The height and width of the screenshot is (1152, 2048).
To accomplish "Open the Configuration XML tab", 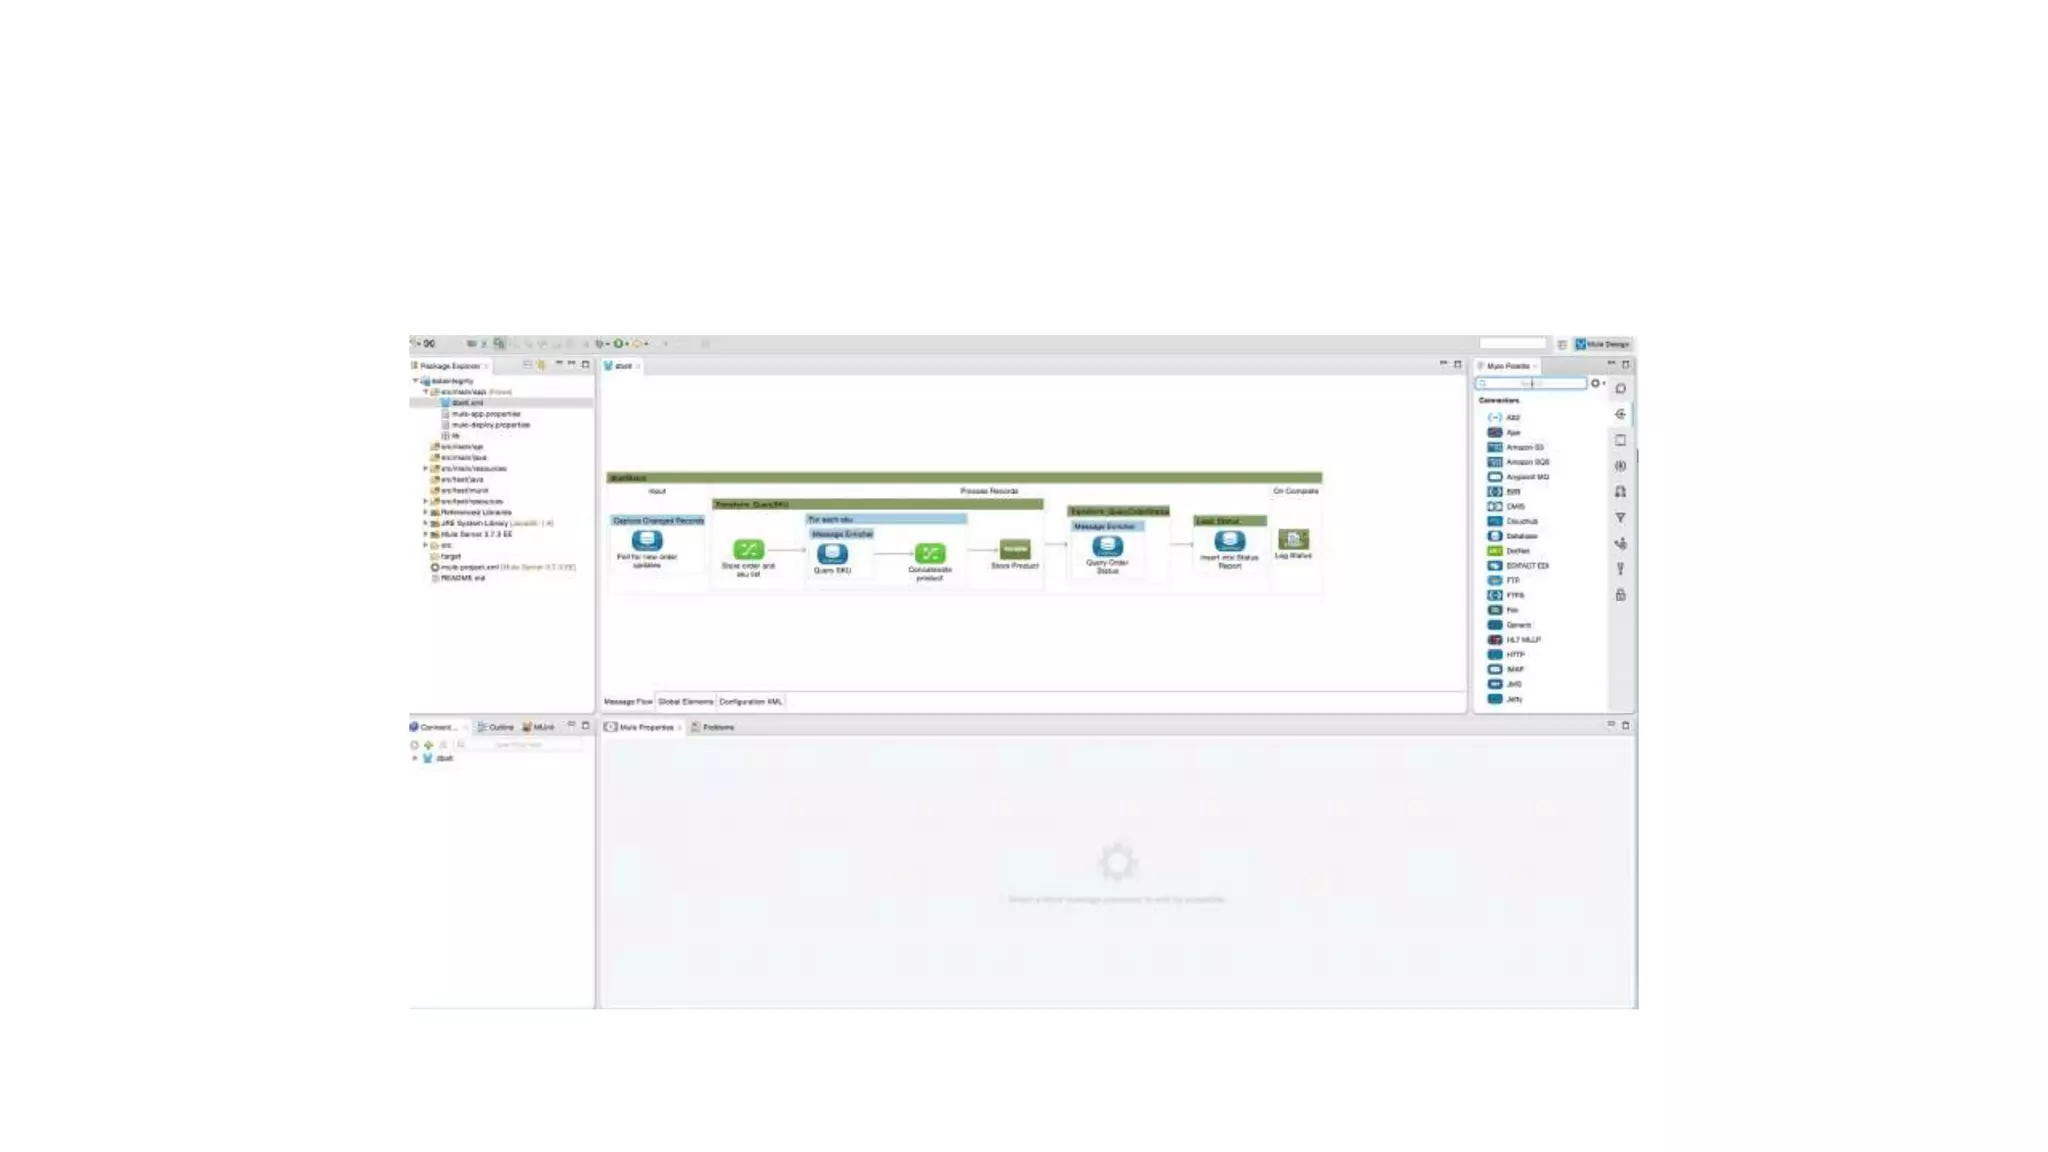I will tap(750, 702).
